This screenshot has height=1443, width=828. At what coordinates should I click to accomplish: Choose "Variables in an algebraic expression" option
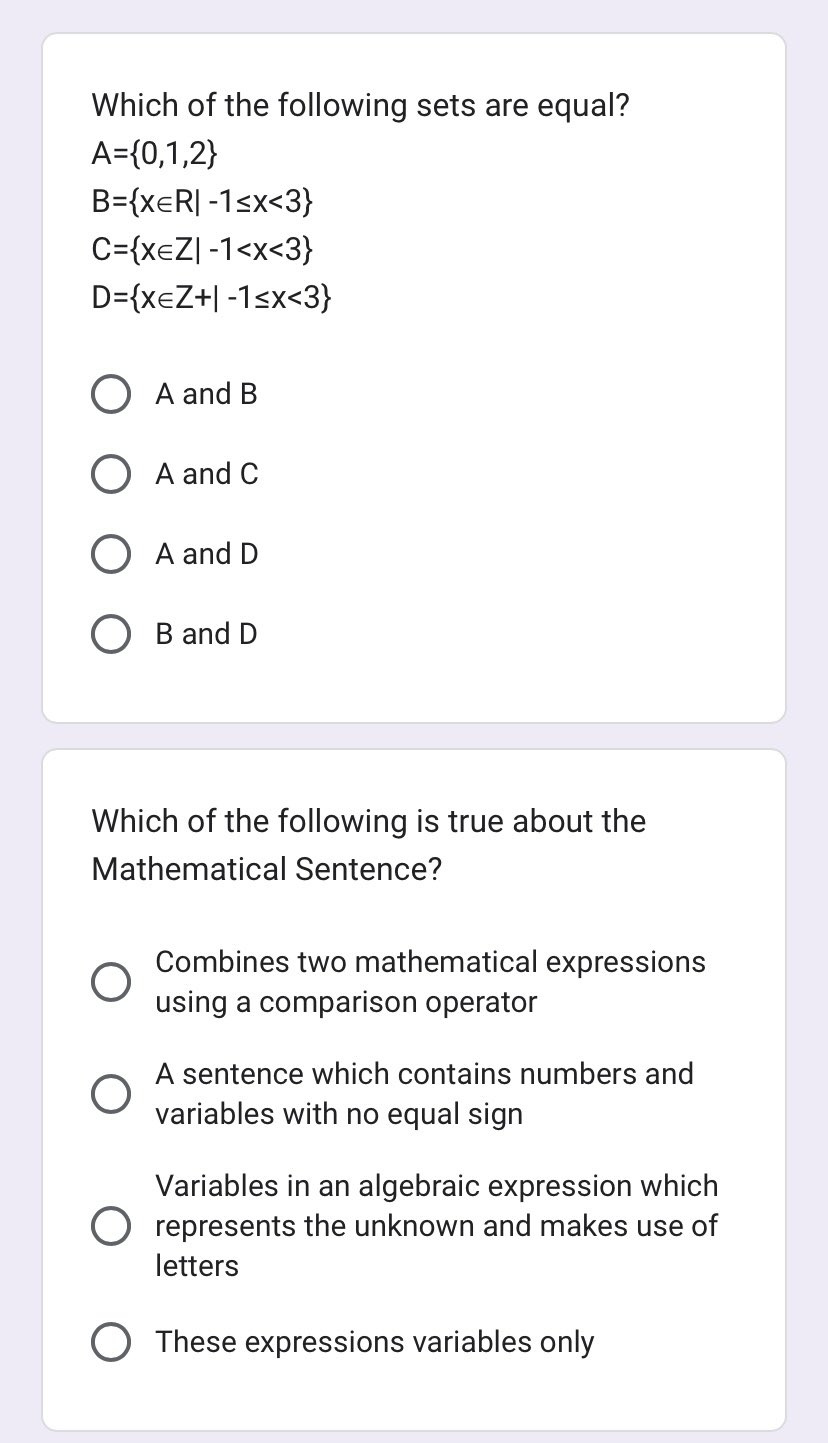(111, 1225)
